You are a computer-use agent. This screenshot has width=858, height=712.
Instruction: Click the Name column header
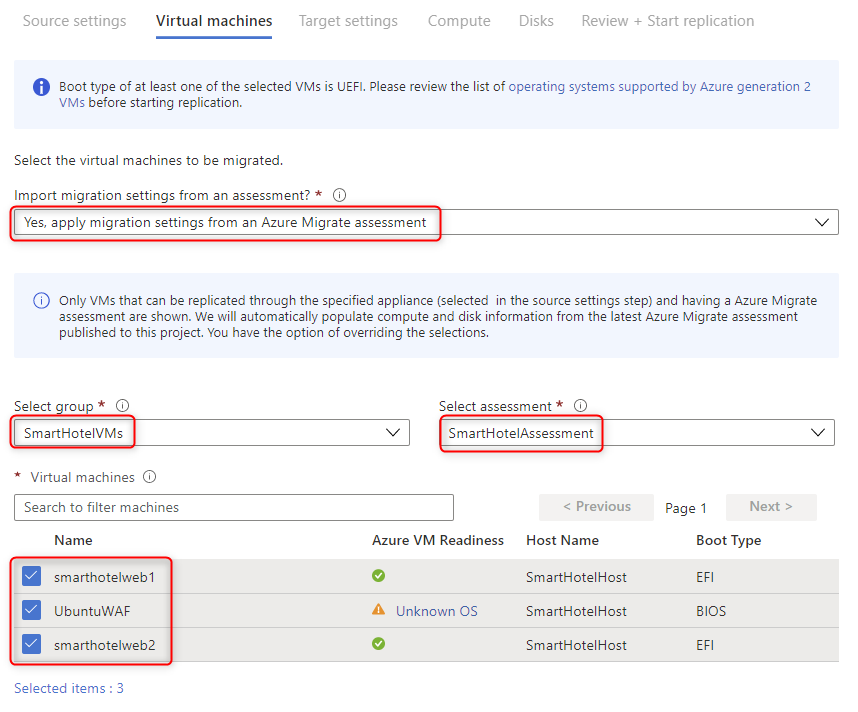coord(73,540)
